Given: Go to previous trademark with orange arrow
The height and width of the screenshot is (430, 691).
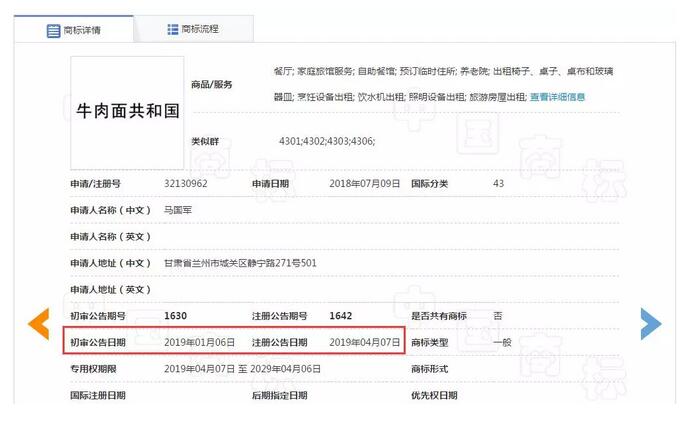Looking at the screenshot, I should 39,324.
